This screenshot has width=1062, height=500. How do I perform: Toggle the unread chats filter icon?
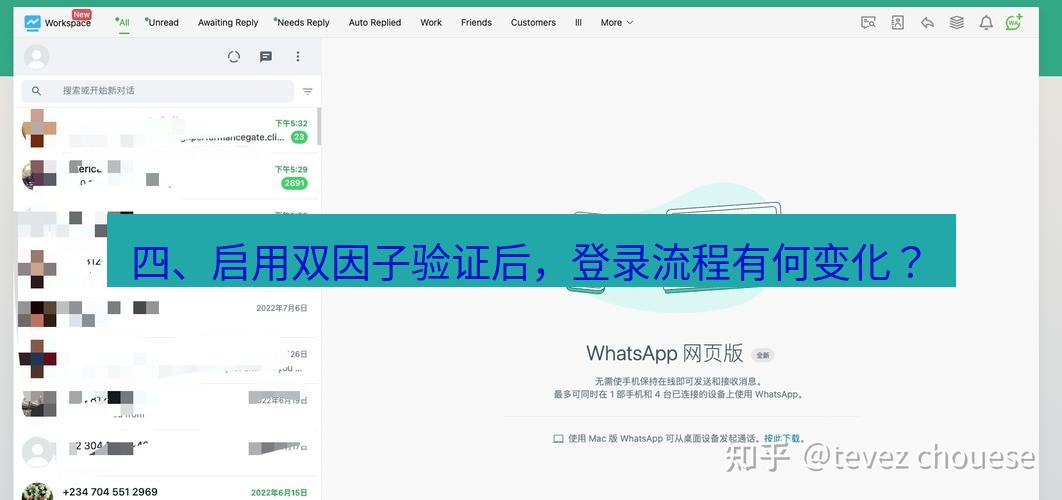307,91
